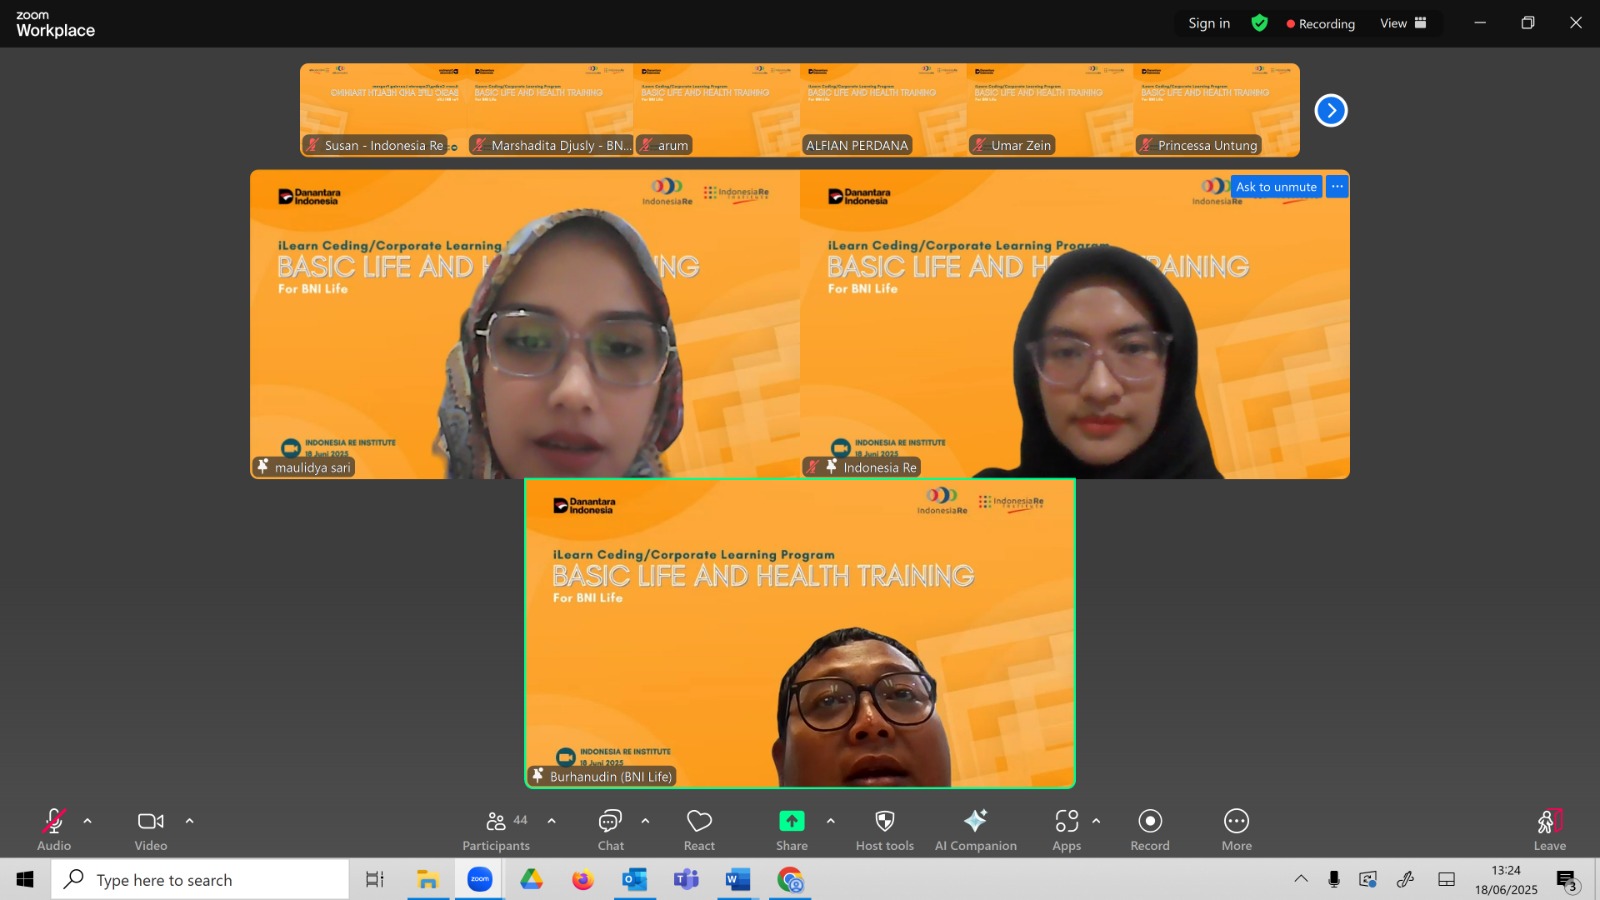This screenshot has width=1600, height=900.
Task: Start recording with Record button
Action: click(x=1150, y=830)
